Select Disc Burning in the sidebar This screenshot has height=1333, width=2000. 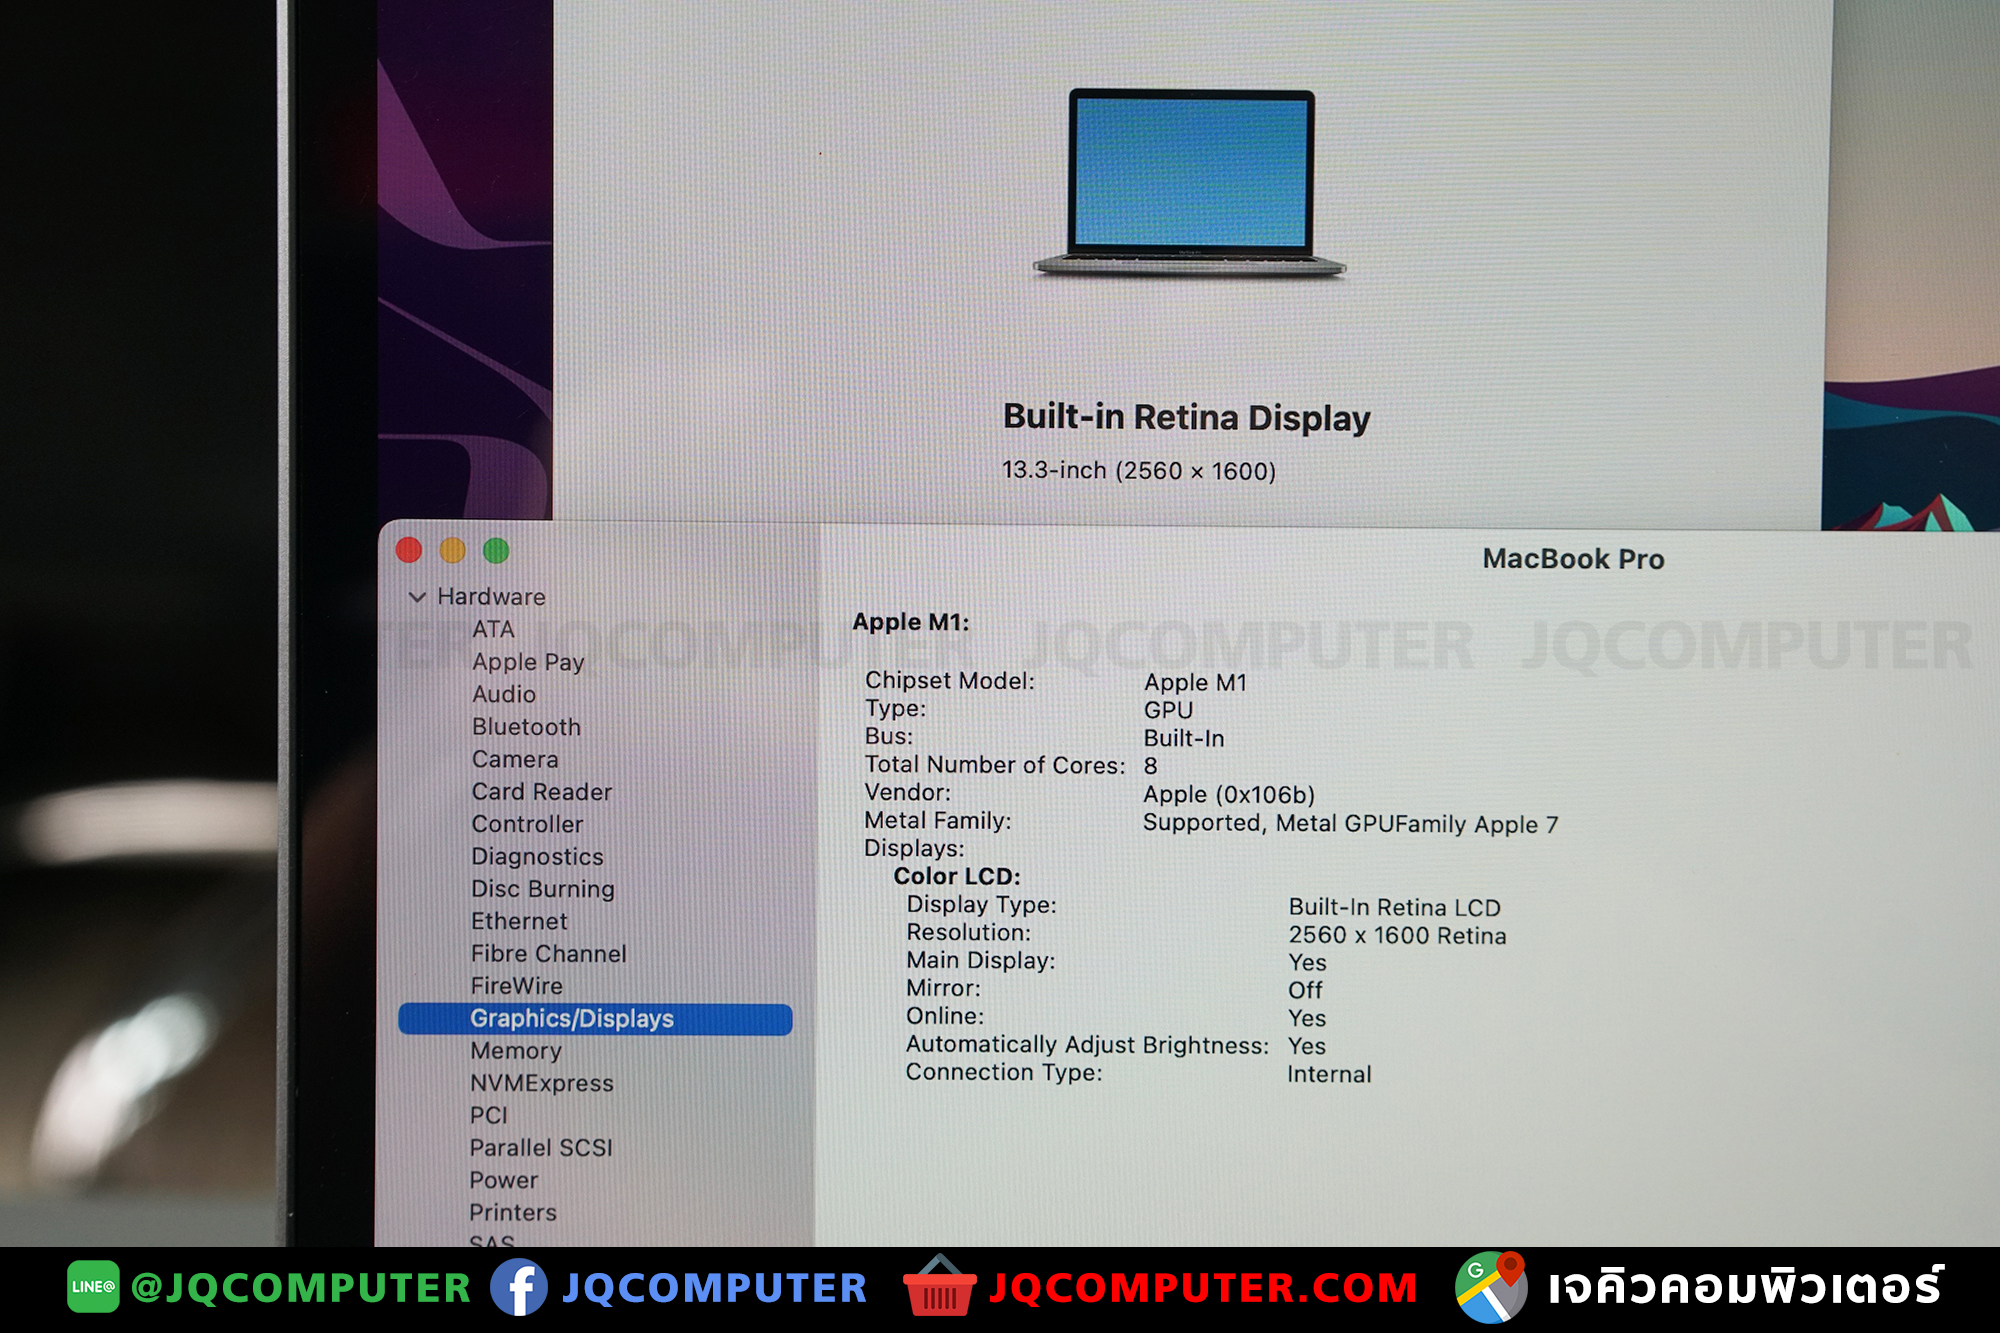coord(543,889)
